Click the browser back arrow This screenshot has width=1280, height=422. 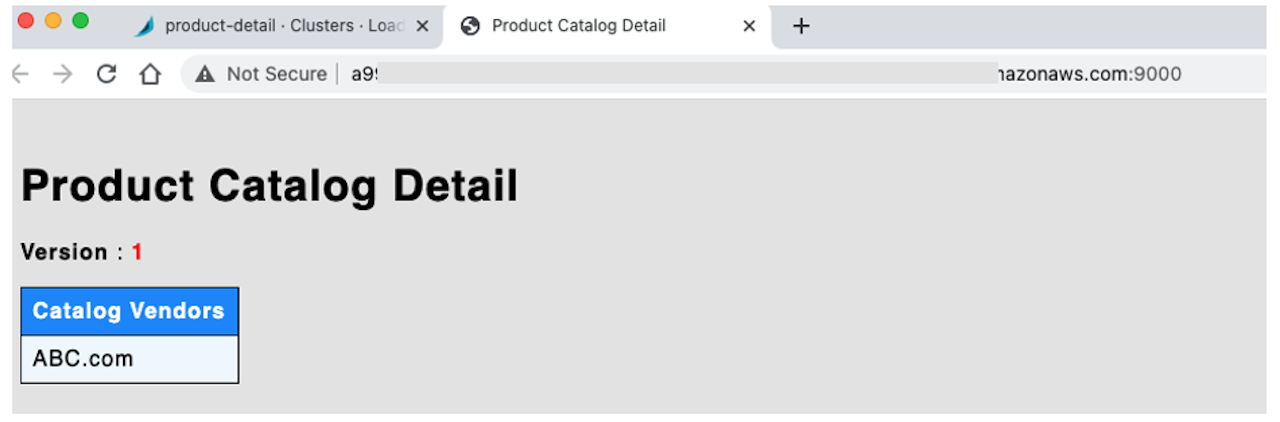[x=19, y=74]
